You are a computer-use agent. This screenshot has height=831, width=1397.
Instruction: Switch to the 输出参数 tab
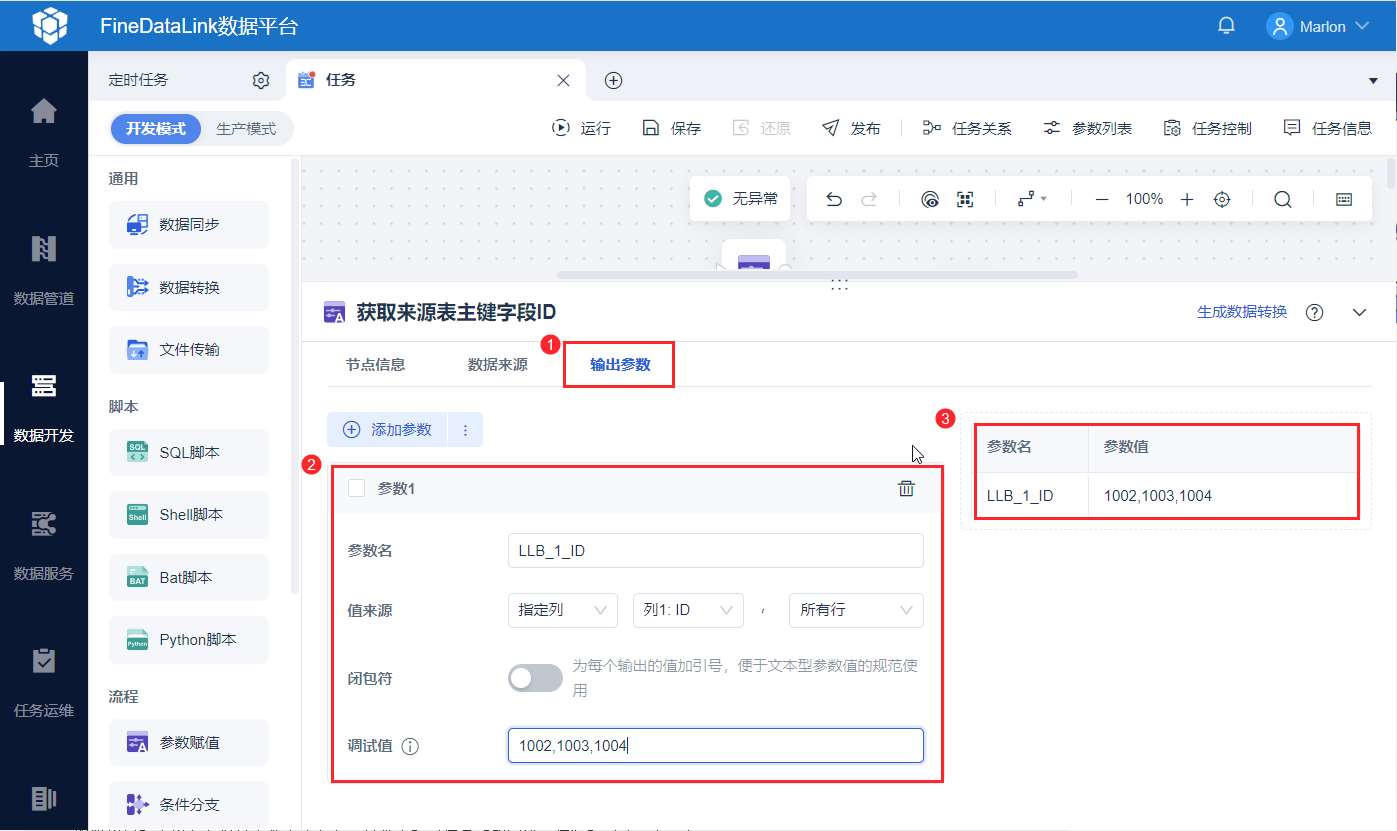(x=620, y=365)
